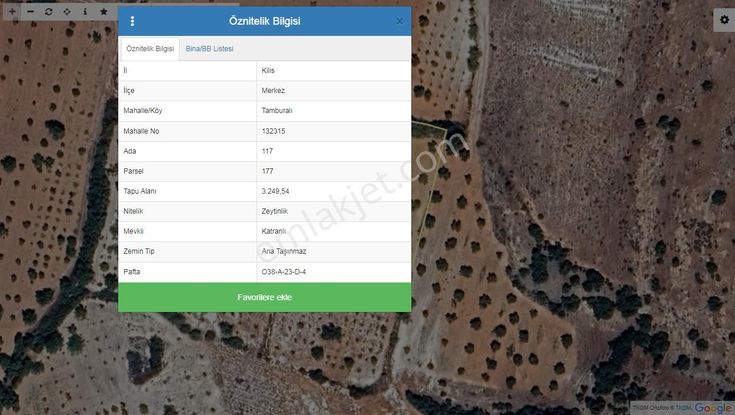Click the Favorilere ekle button
This screenshot has height=415, width=735.
coord(264,297)
